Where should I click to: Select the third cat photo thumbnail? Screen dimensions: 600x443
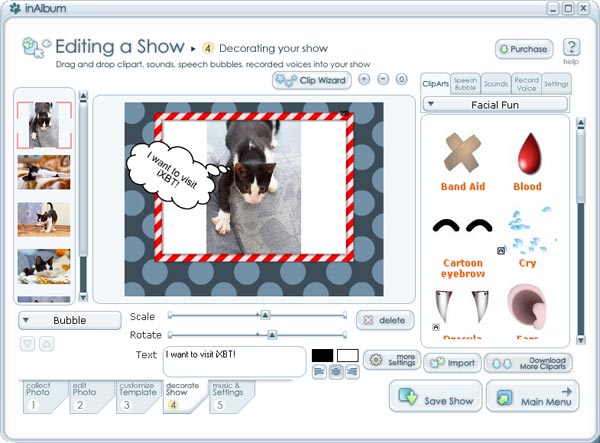pyautogui.click(x=44, y=219)
